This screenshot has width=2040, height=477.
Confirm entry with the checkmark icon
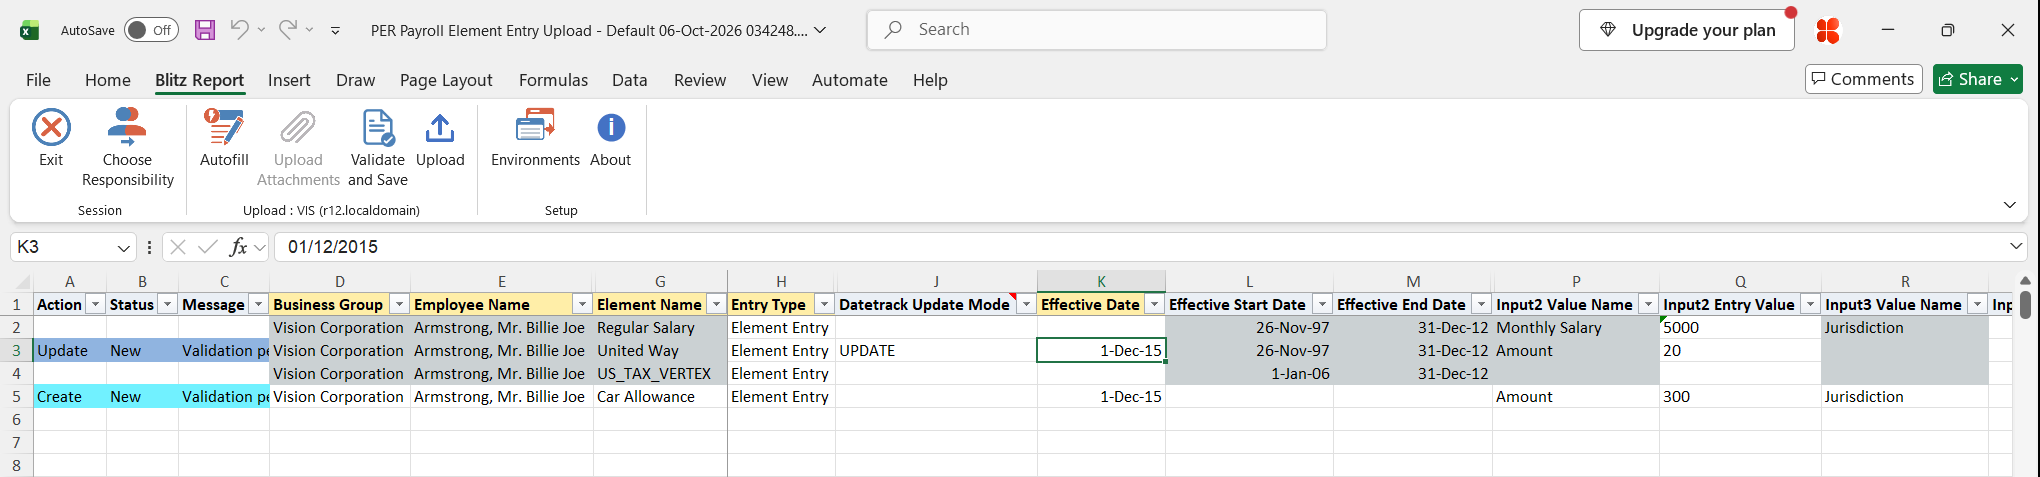208,247
